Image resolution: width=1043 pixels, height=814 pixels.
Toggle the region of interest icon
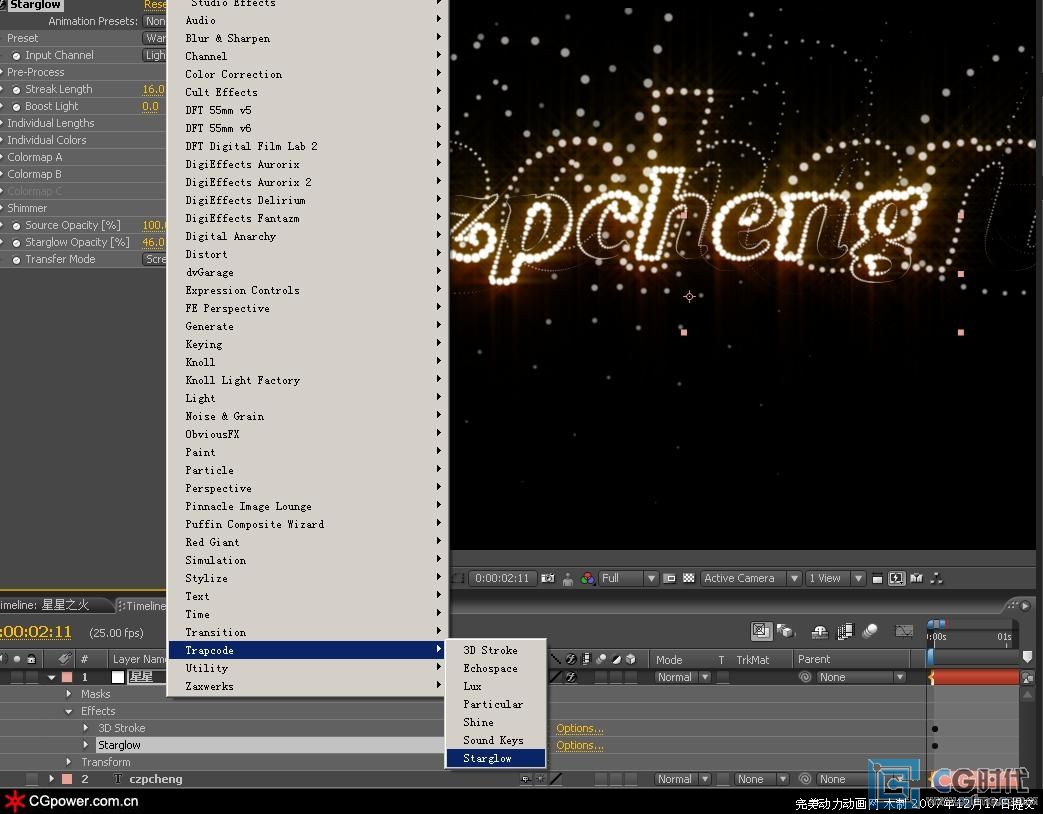tap(670, 579)
